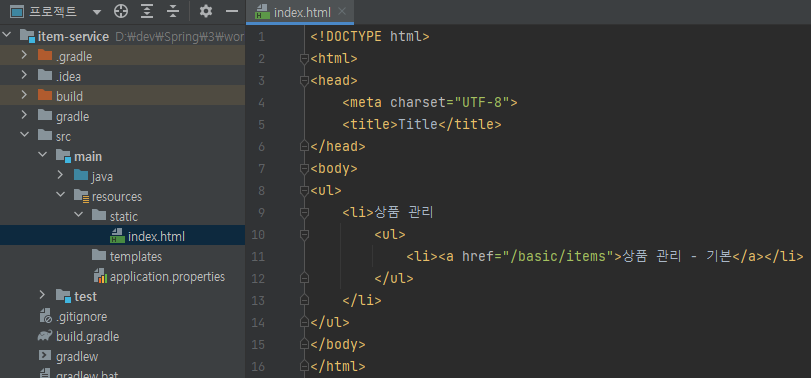Screen dimensions: 811x378
Task: Click line number 1 in gutter
Action: 261,37
